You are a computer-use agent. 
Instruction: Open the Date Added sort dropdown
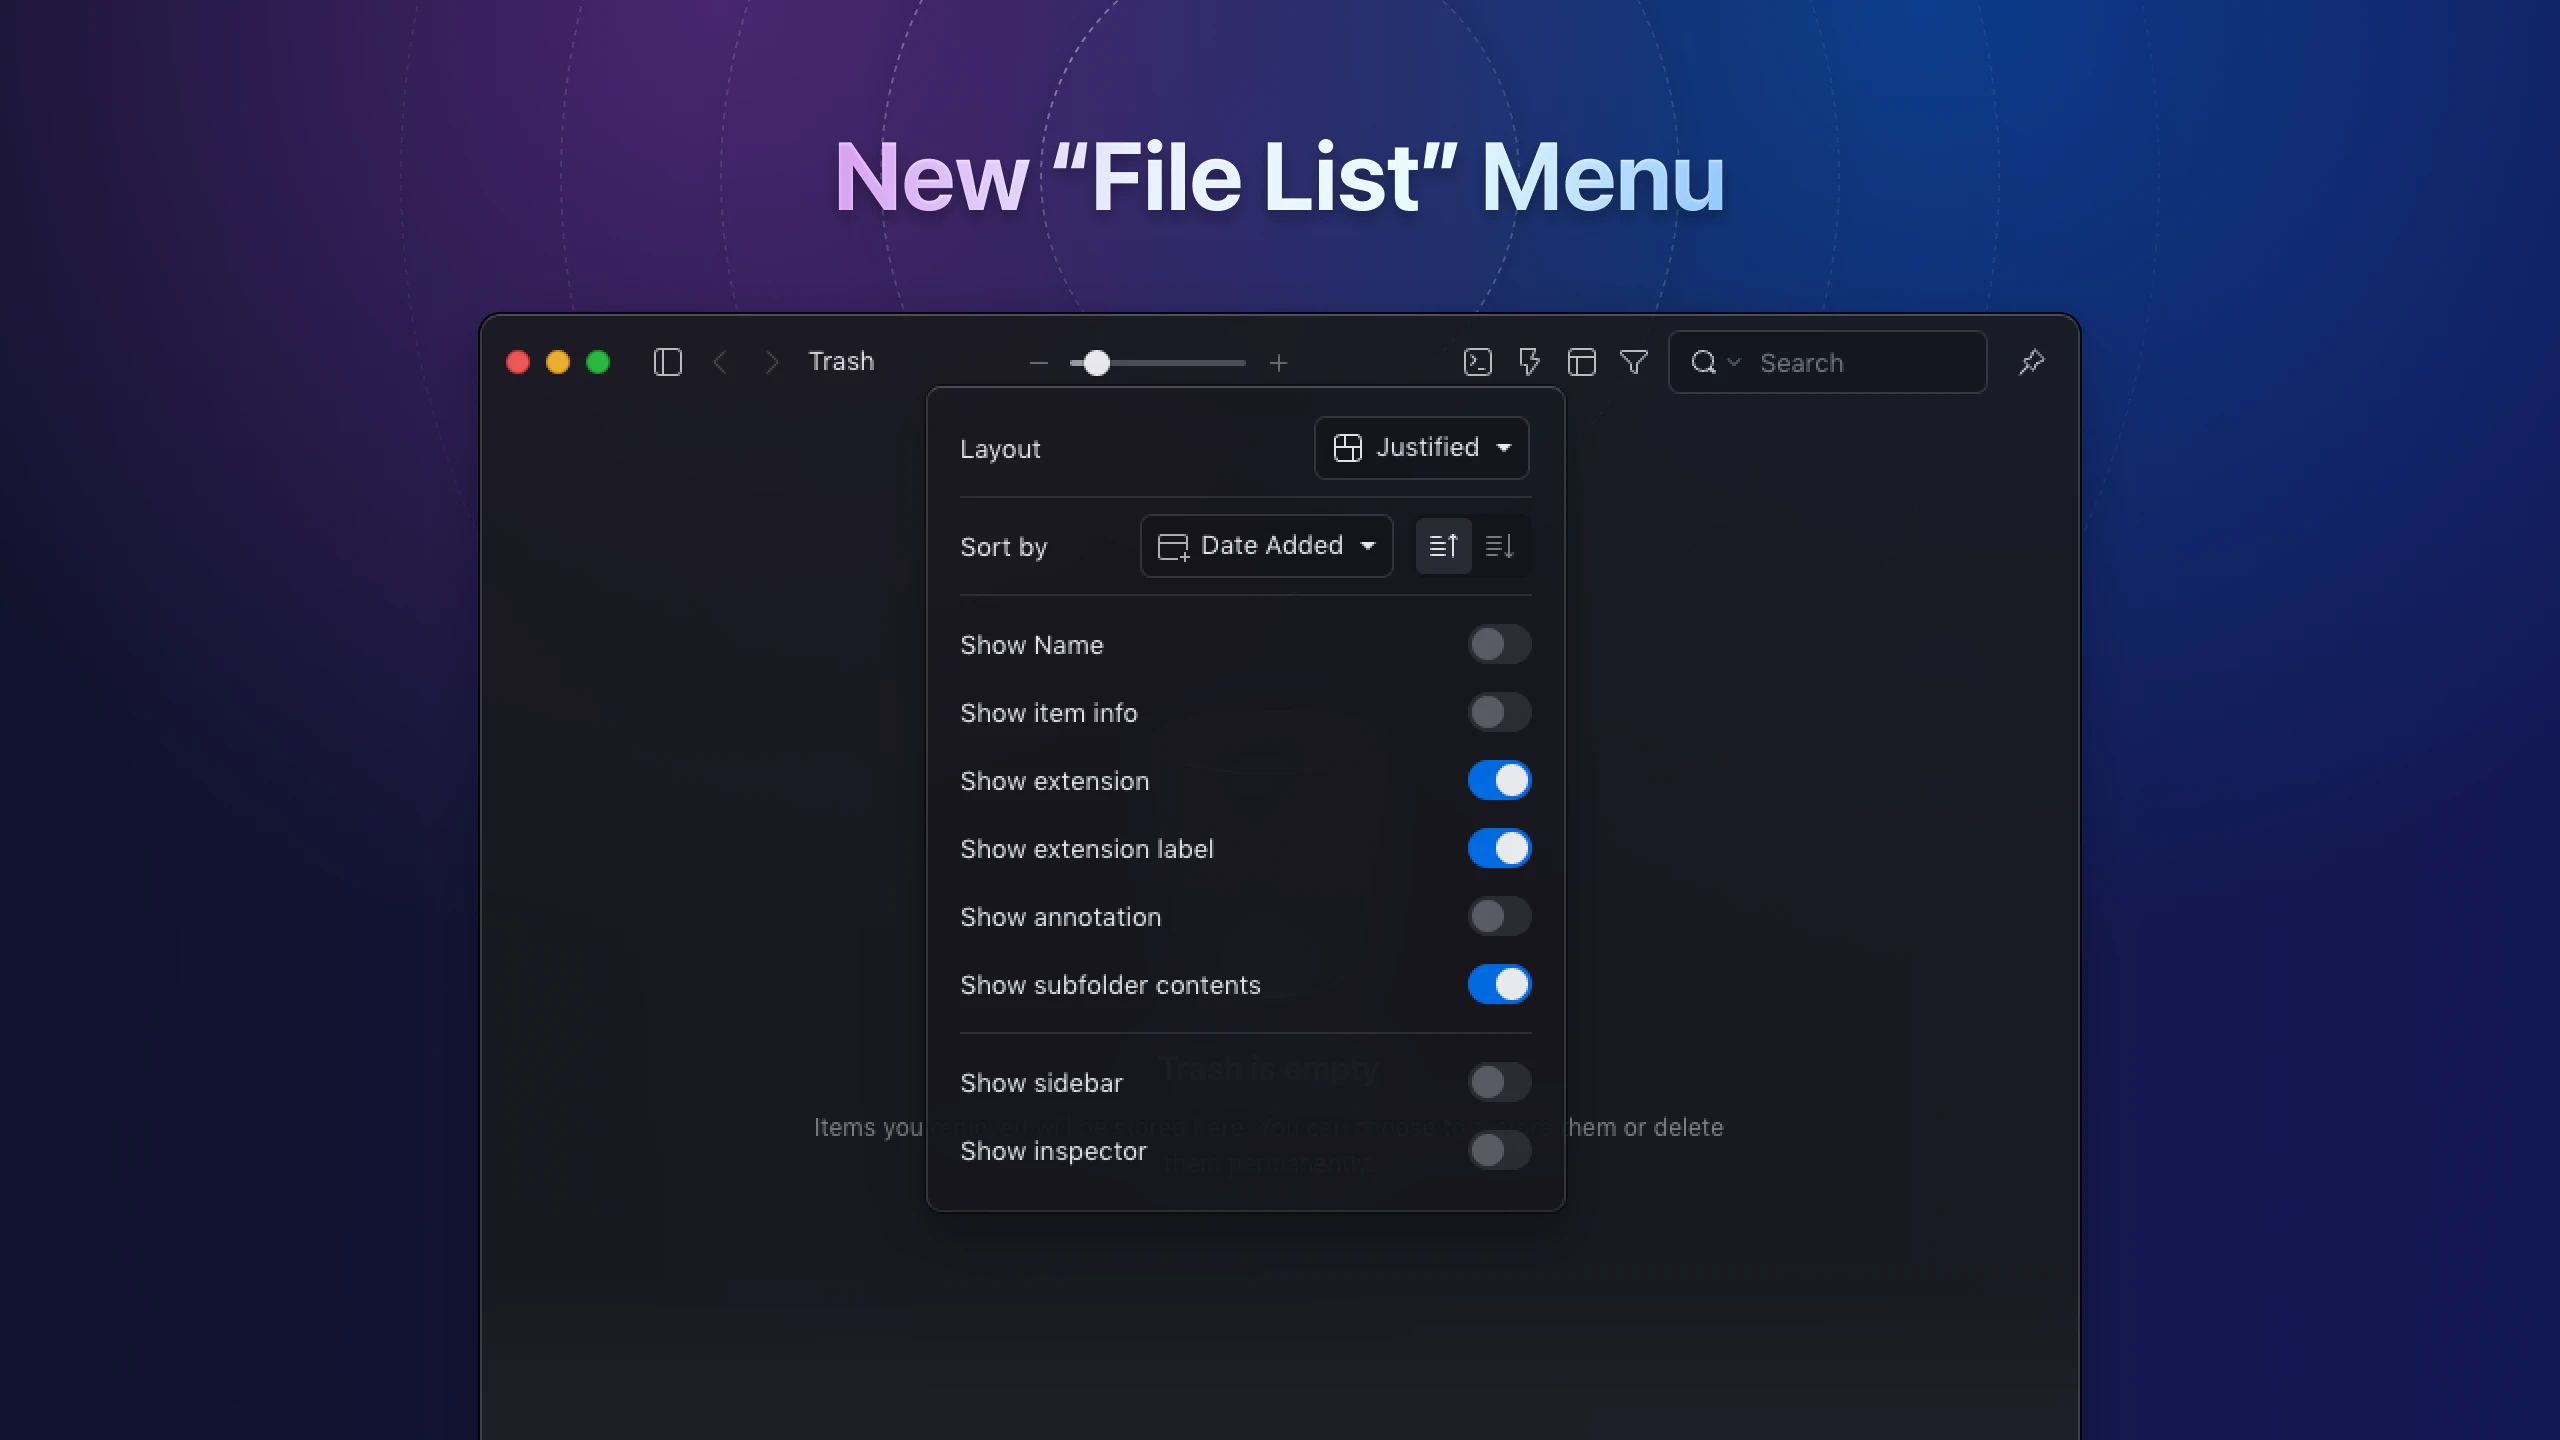click(1266, 546)
